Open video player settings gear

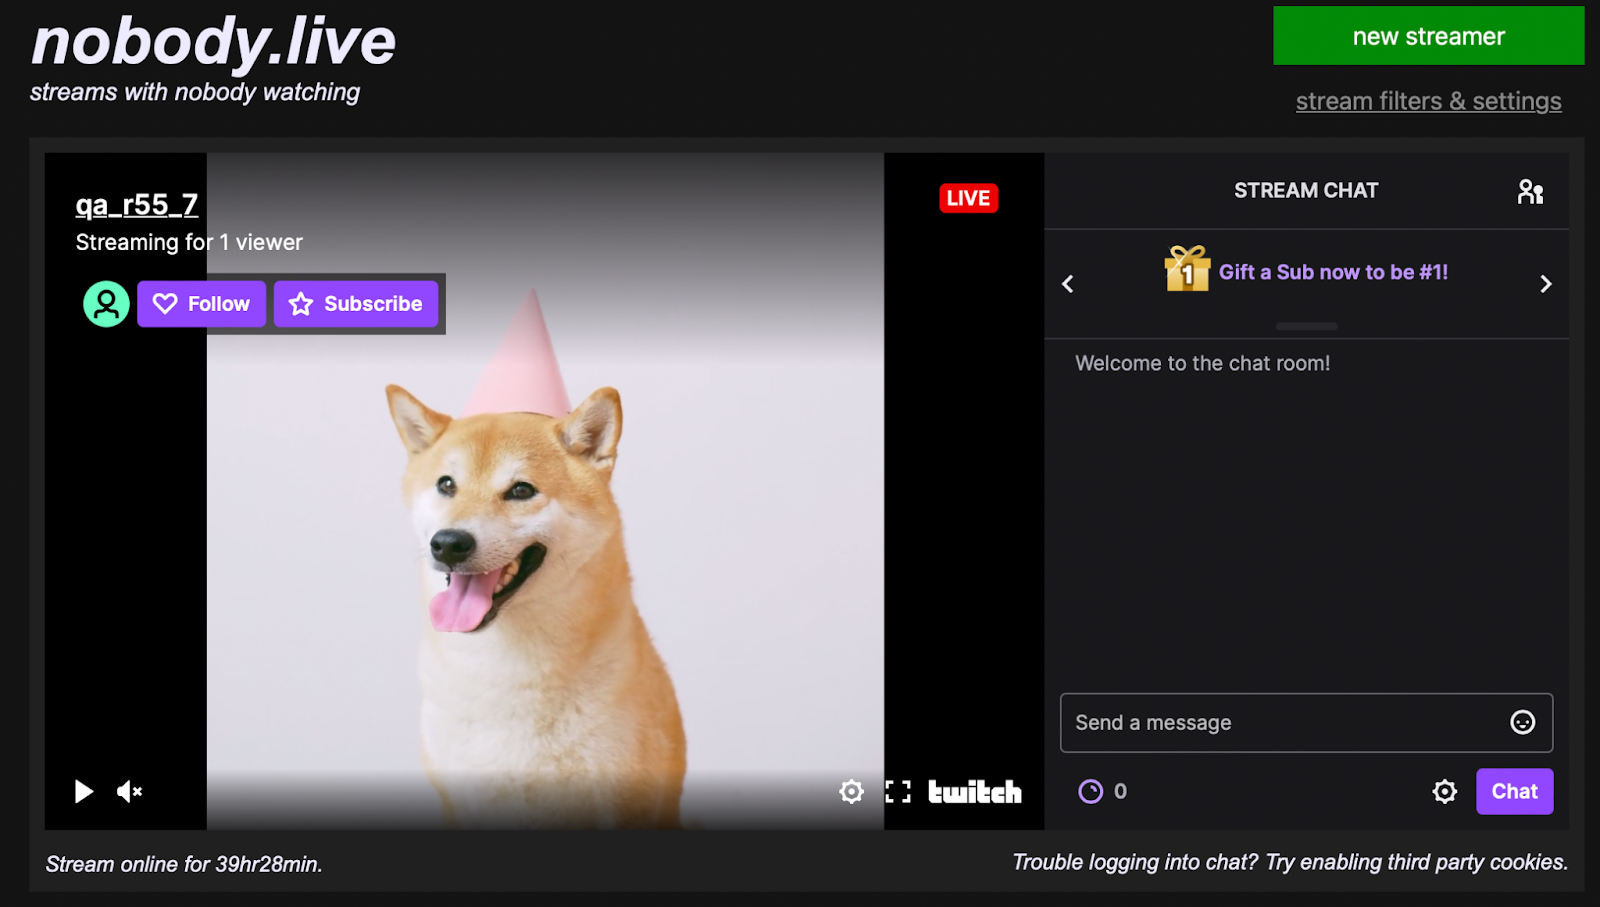pyautogui.click(x=852, y=792)
